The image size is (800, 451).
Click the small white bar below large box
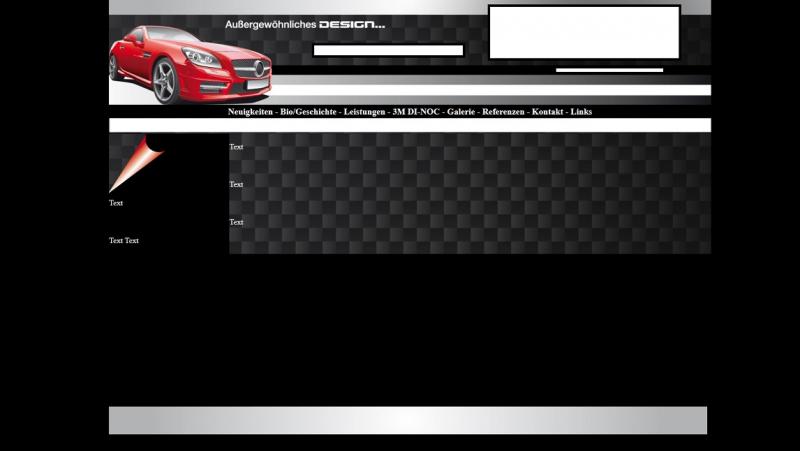click(609, 70)
